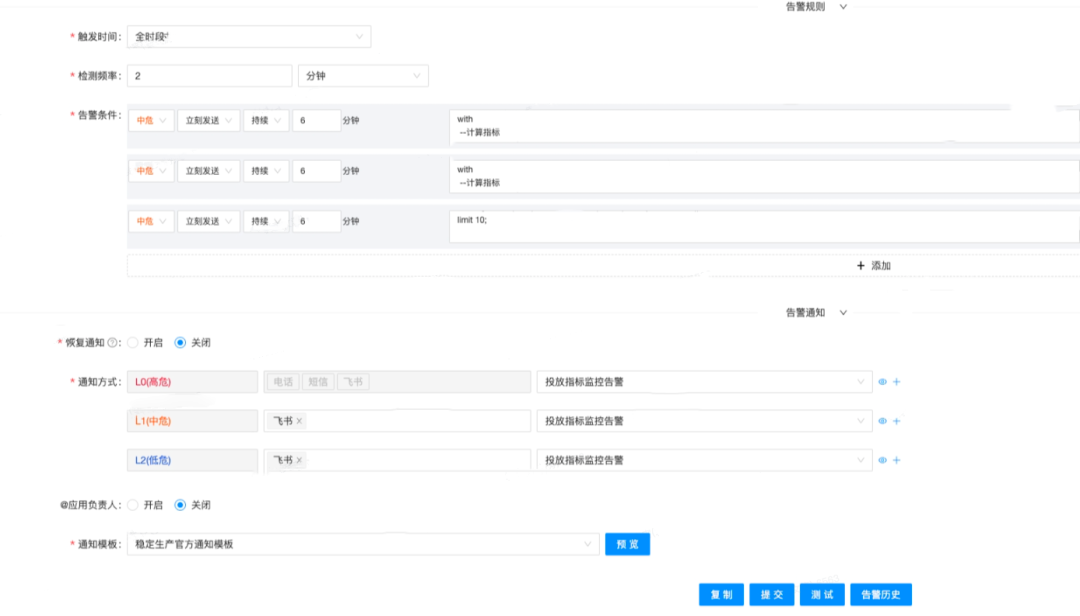Focus duration field 6 in first condition row
This screenshot has width=1080, height=616.
click(316, 121)
